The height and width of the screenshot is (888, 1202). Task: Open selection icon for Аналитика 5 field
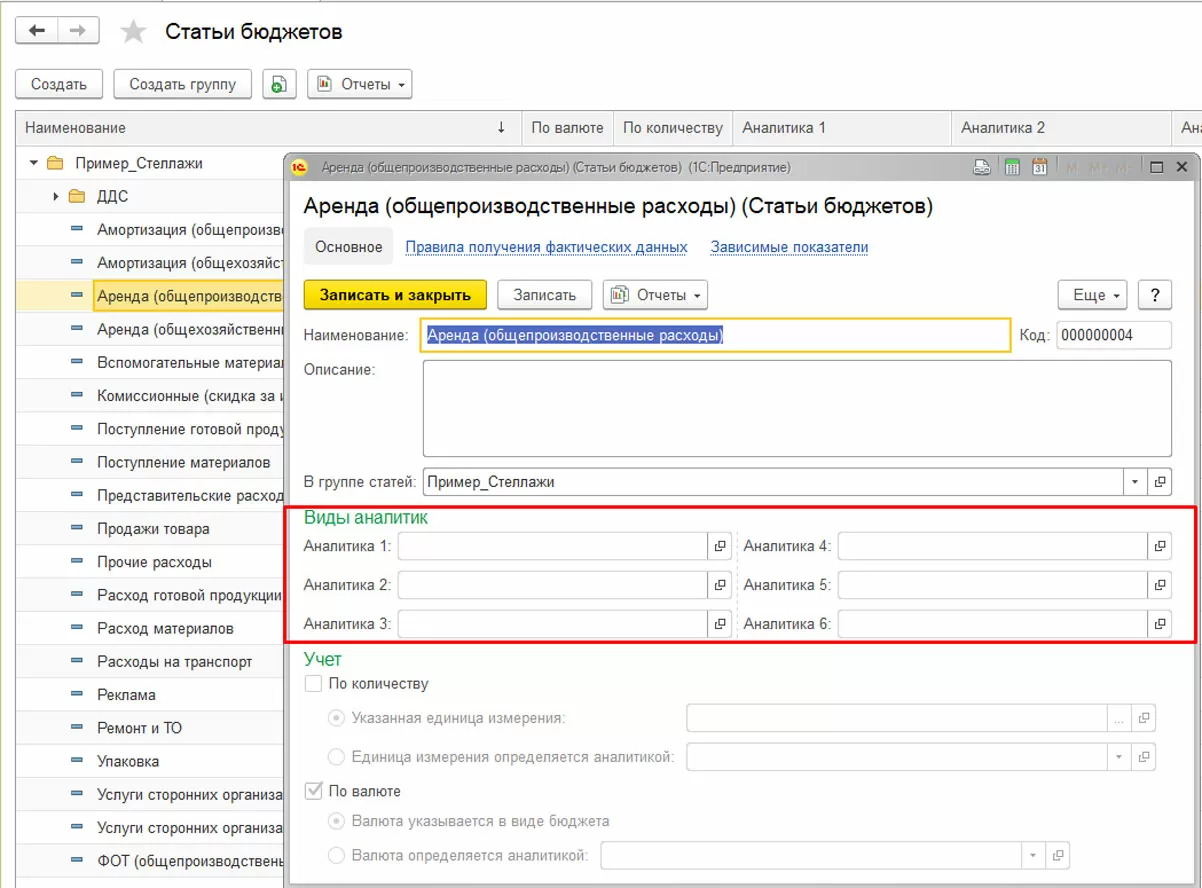[x=1159, y=585]
